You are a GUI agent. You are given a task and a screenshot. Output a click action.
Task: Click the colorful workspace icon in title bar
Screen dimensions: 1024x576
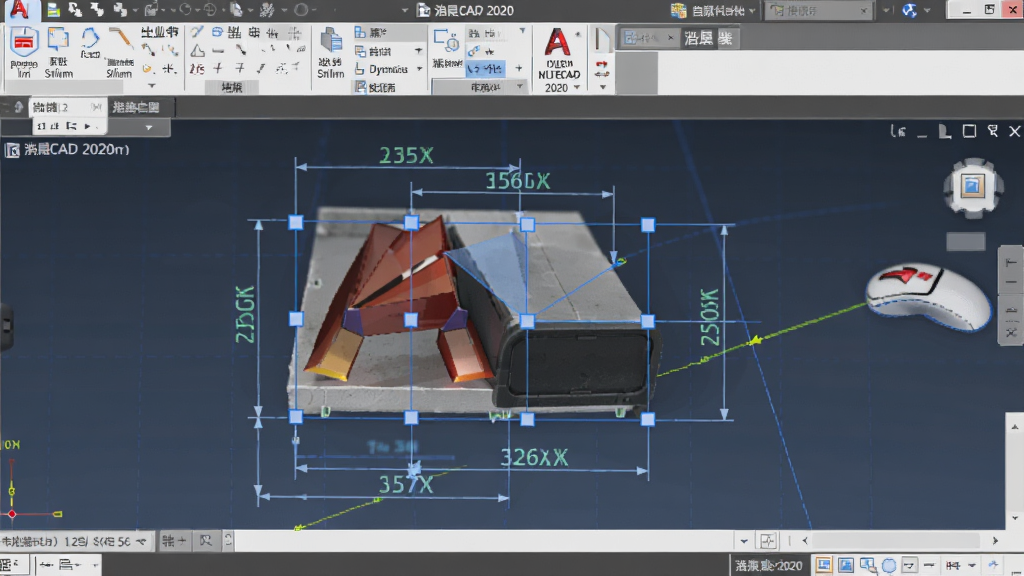pyautogui.click(x=679, y=10)
